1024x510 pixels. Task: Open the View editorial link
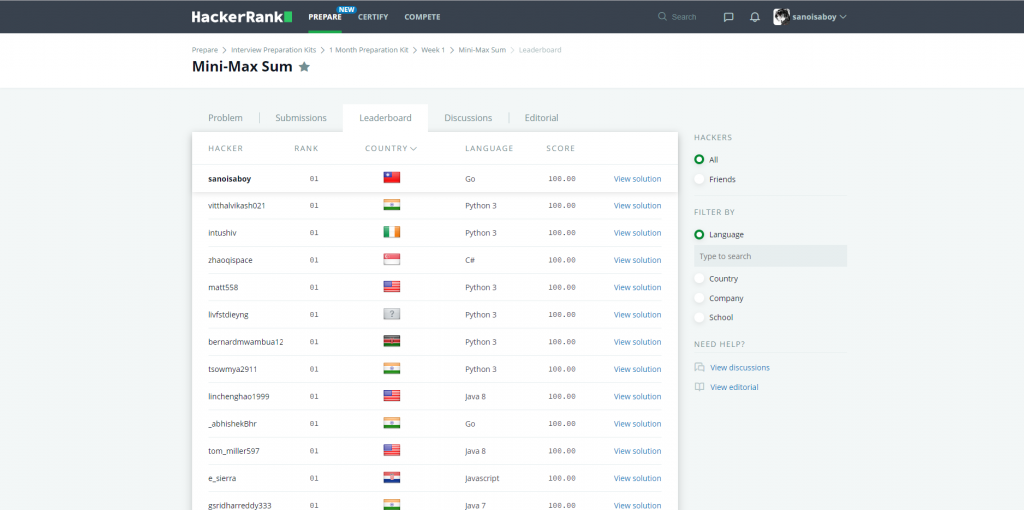(x=734, y=387)
